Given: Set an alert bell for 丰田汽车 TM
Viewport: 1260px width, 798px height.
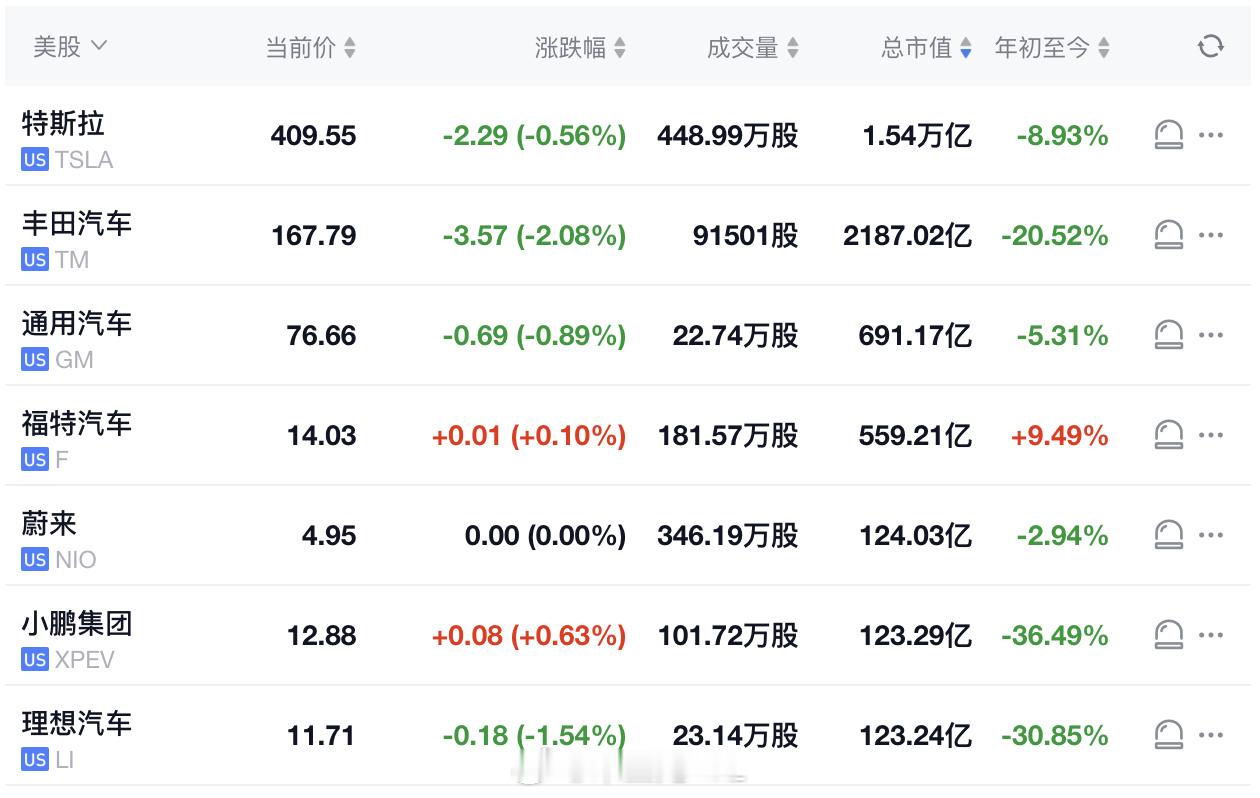Looking at the screenshot, I should coord(1168,235).
